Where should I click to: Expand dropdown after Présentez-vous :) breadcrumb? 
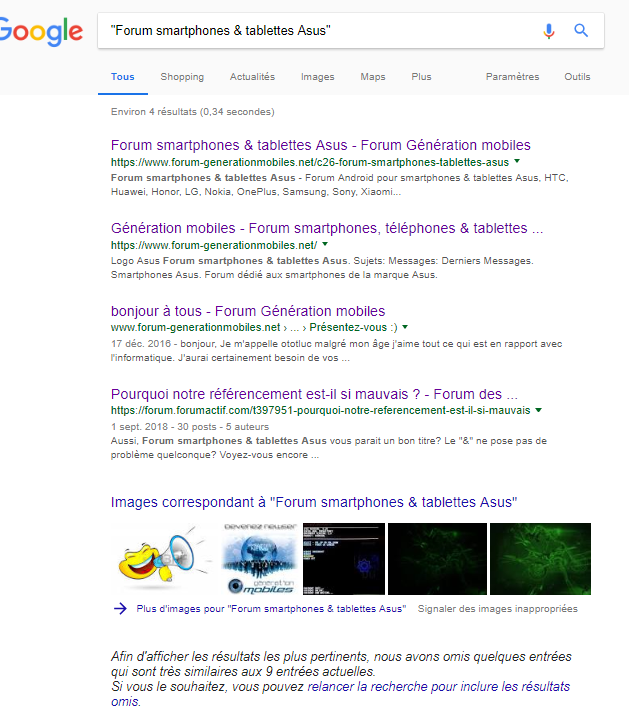pos(405,327)
